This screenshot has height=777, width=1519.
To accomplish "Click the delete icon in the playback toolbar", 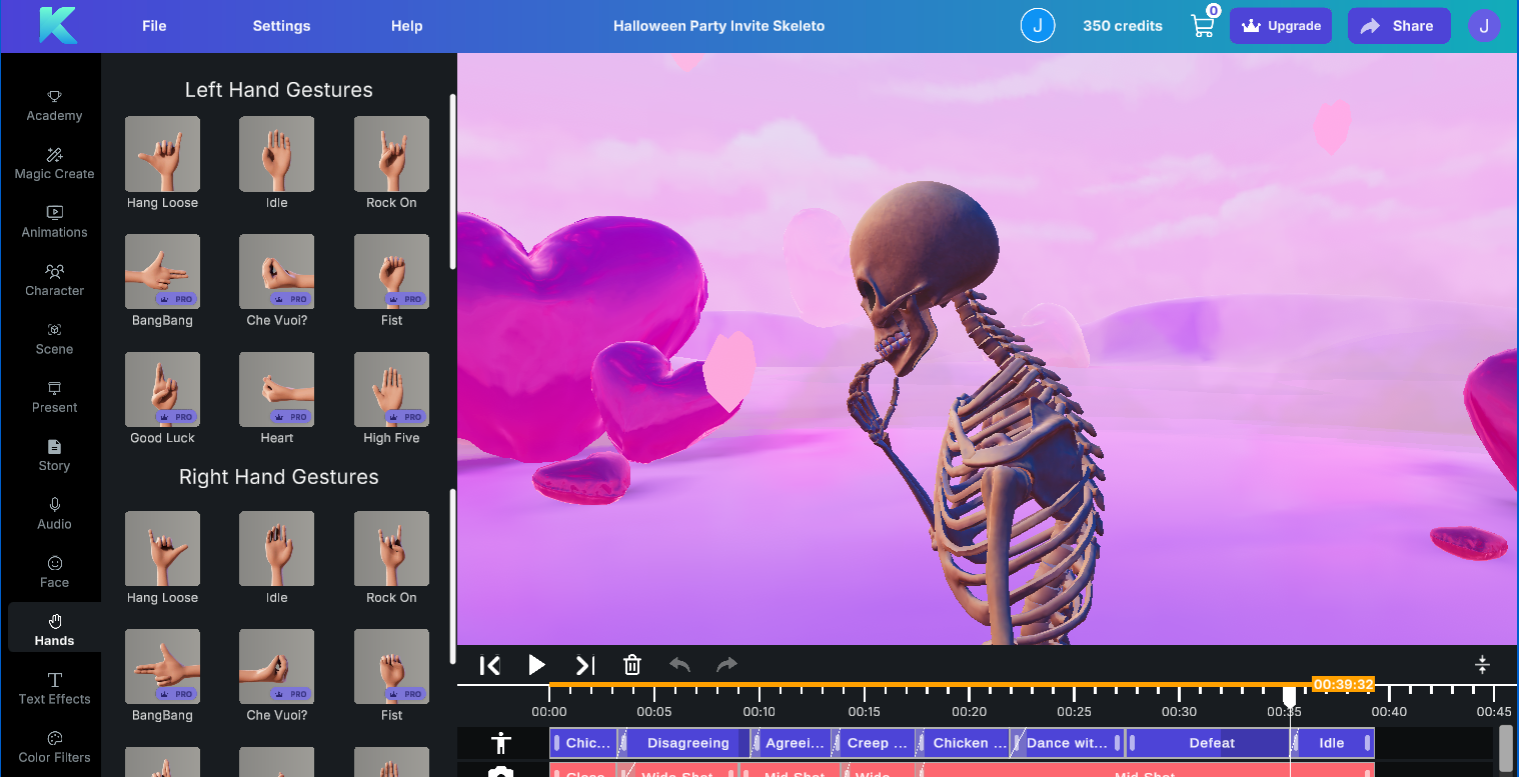I will tap(632, 664).
